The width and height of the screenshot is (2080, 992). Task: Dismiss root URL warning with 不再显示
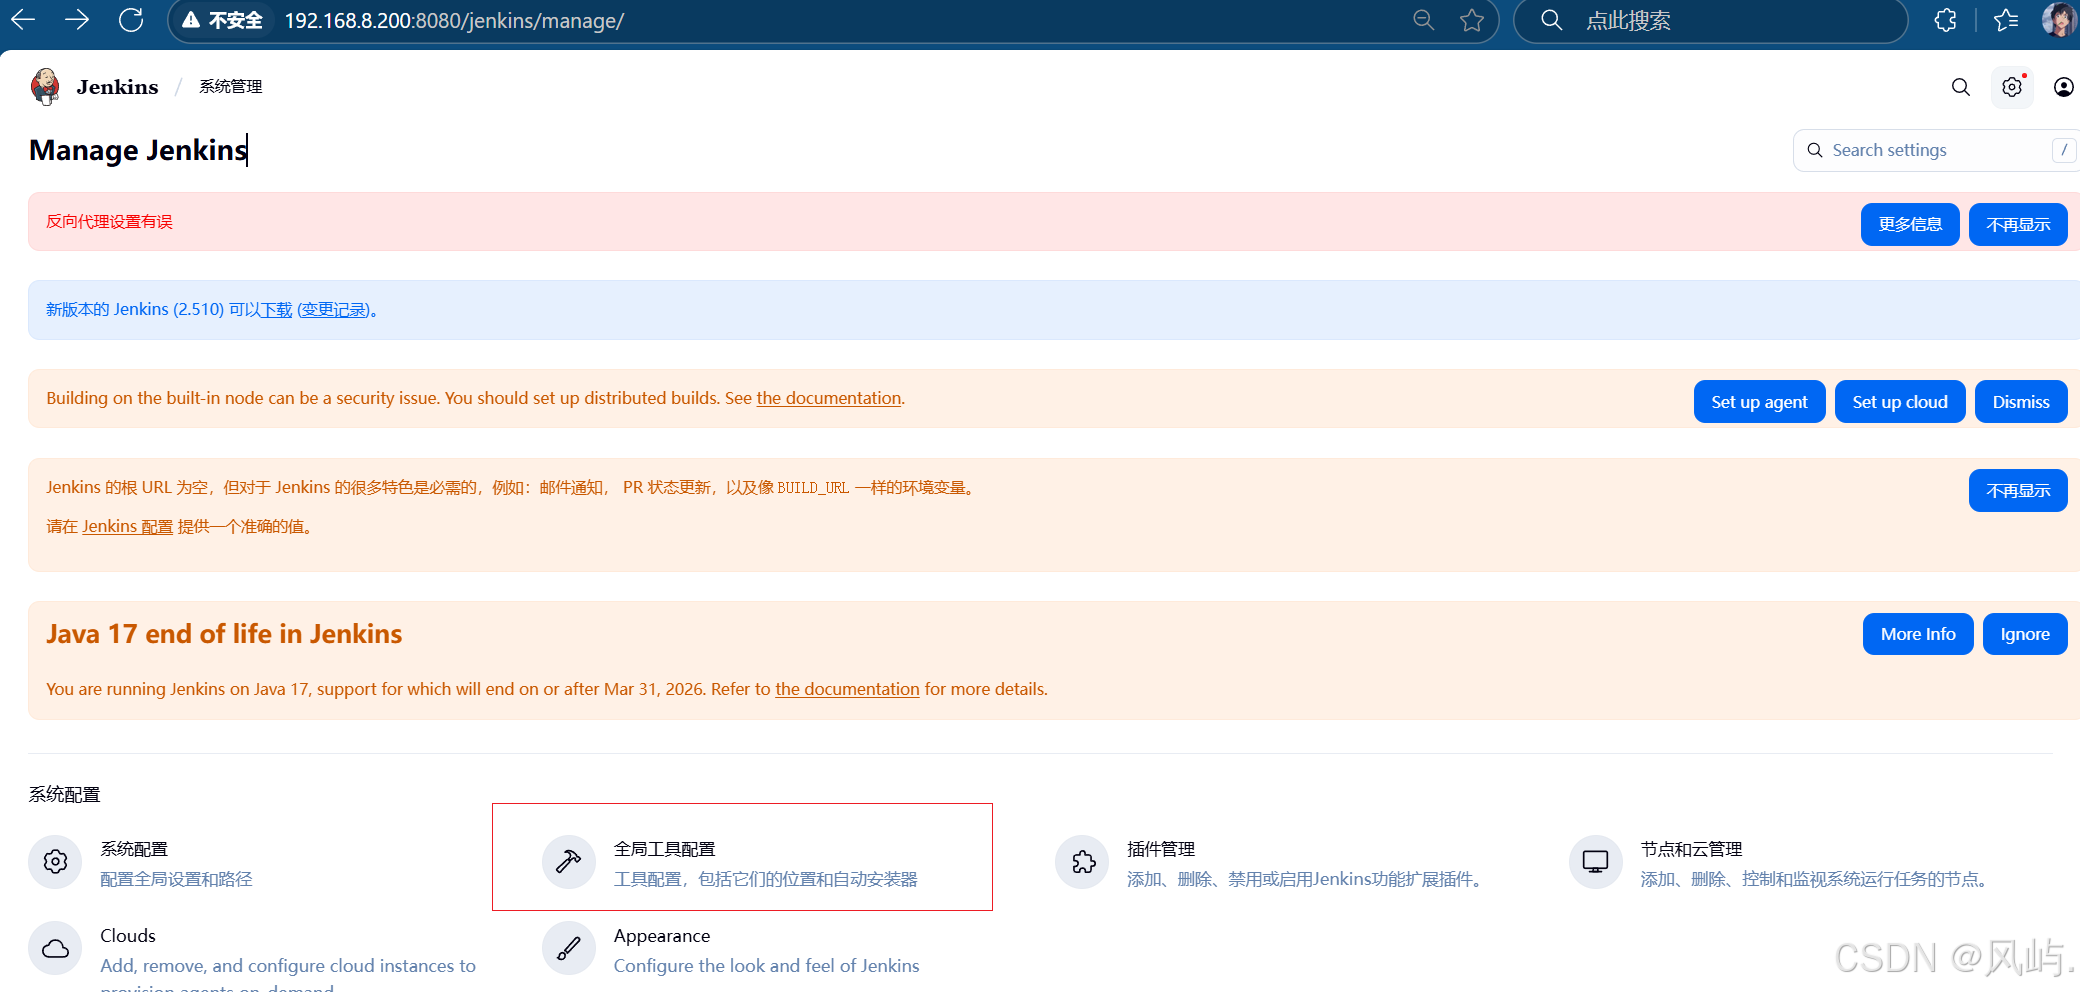coord(2018,490)
